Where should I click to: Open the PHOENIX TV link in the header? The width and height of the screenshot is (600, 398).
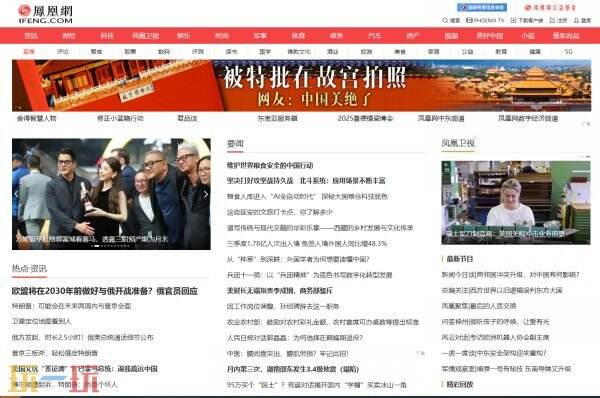tap(485, 20)
